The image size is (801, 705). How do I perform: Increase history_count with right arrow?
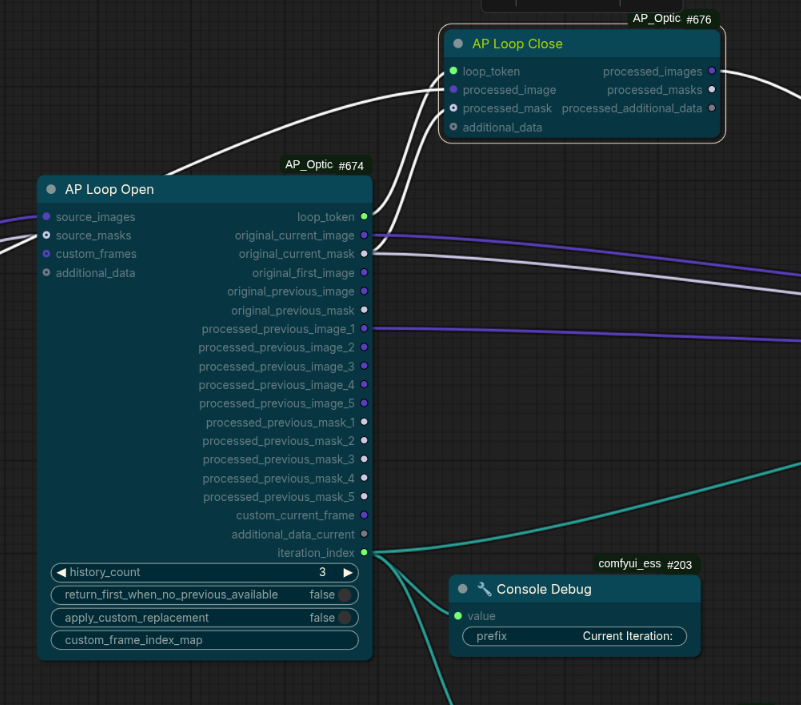tap(348, 572)
